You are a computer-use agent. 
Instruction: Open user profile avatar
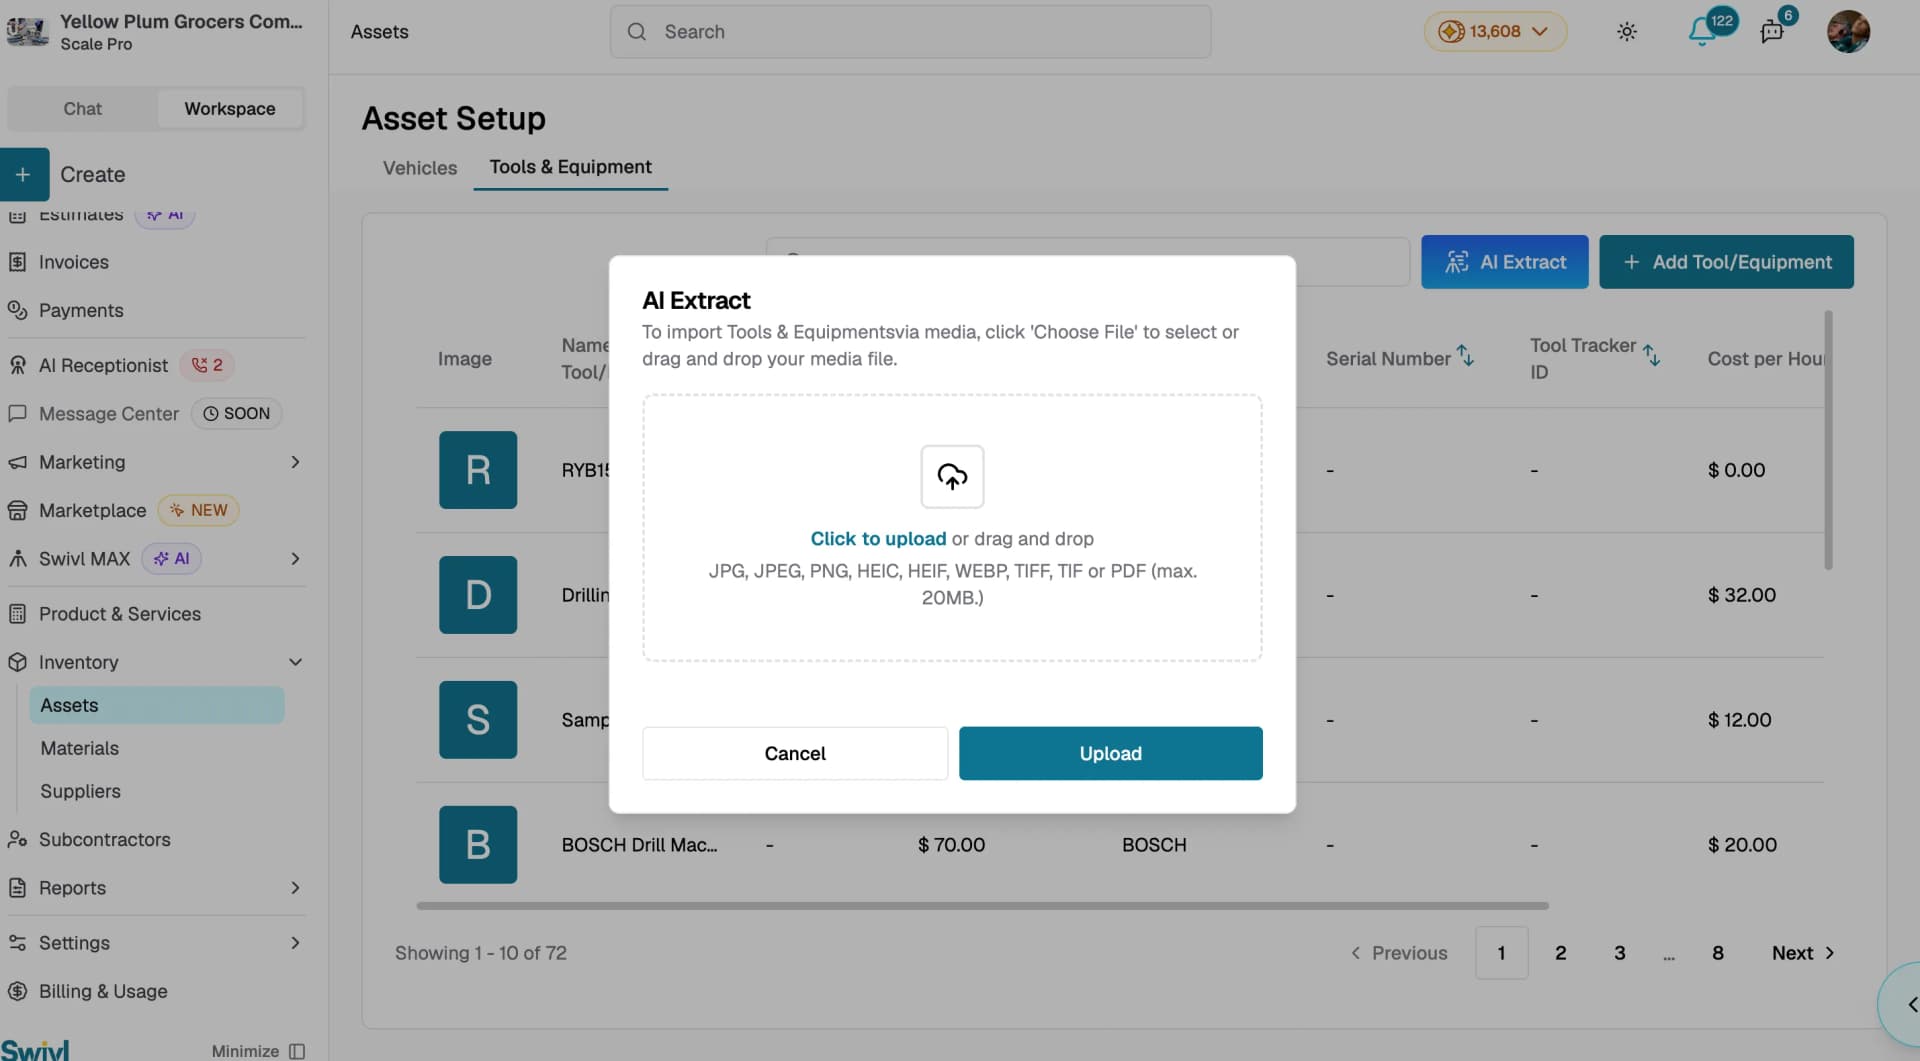(x=1848, y=32)
